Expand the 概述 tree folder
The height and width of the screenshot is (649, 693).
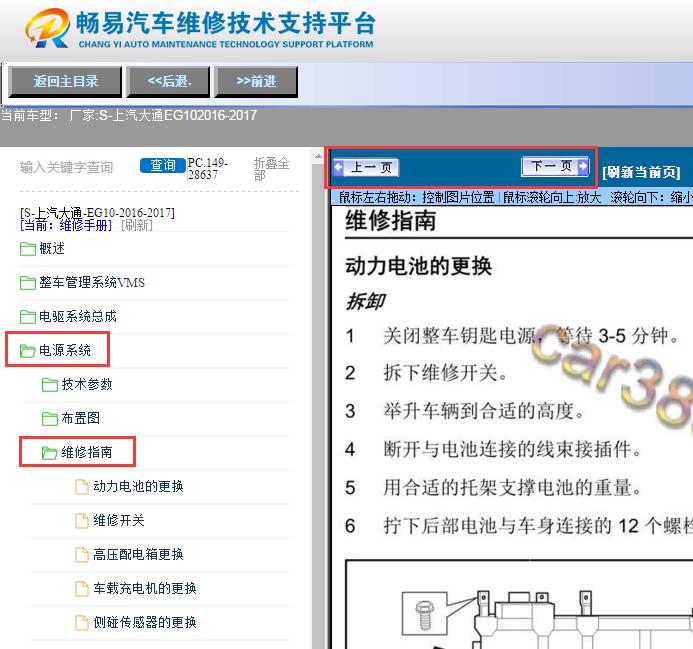(52, 248)
